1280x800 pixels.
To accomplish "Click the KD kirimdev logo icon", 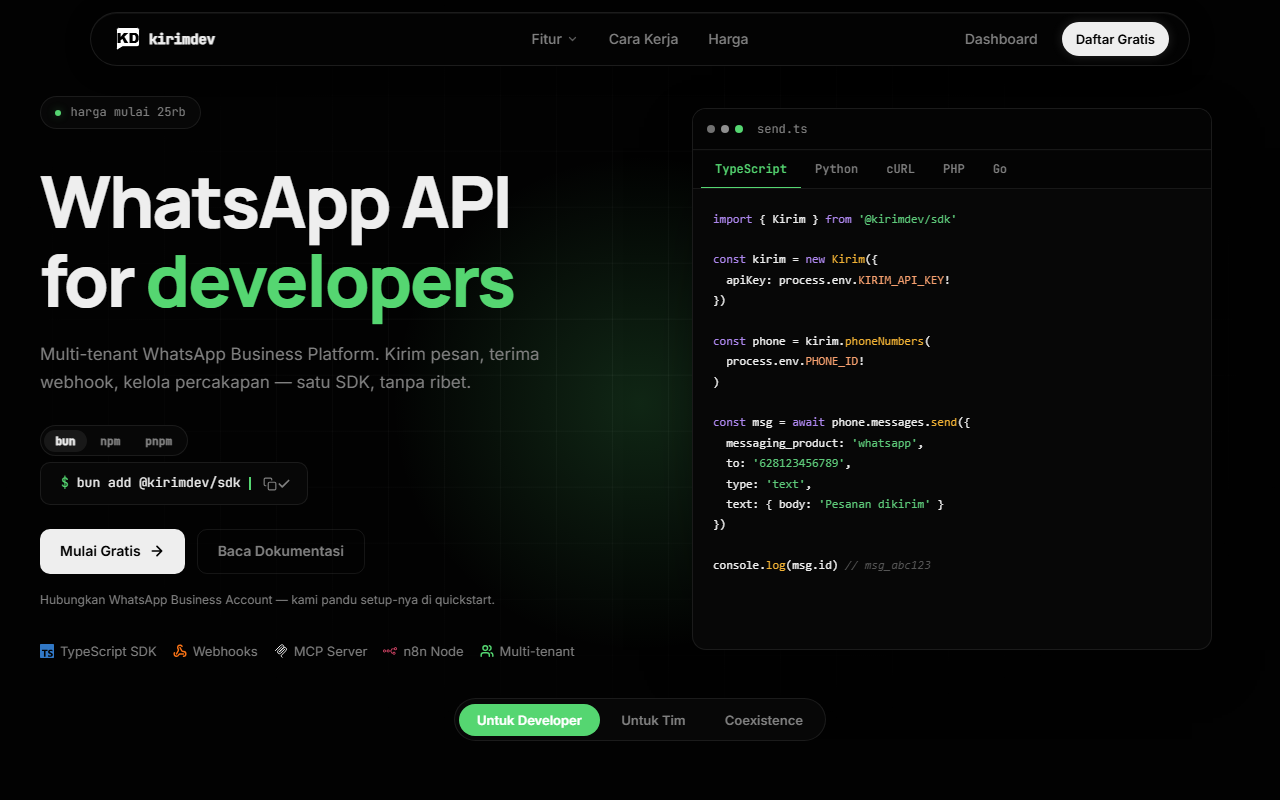I will [x=128, y=39].
